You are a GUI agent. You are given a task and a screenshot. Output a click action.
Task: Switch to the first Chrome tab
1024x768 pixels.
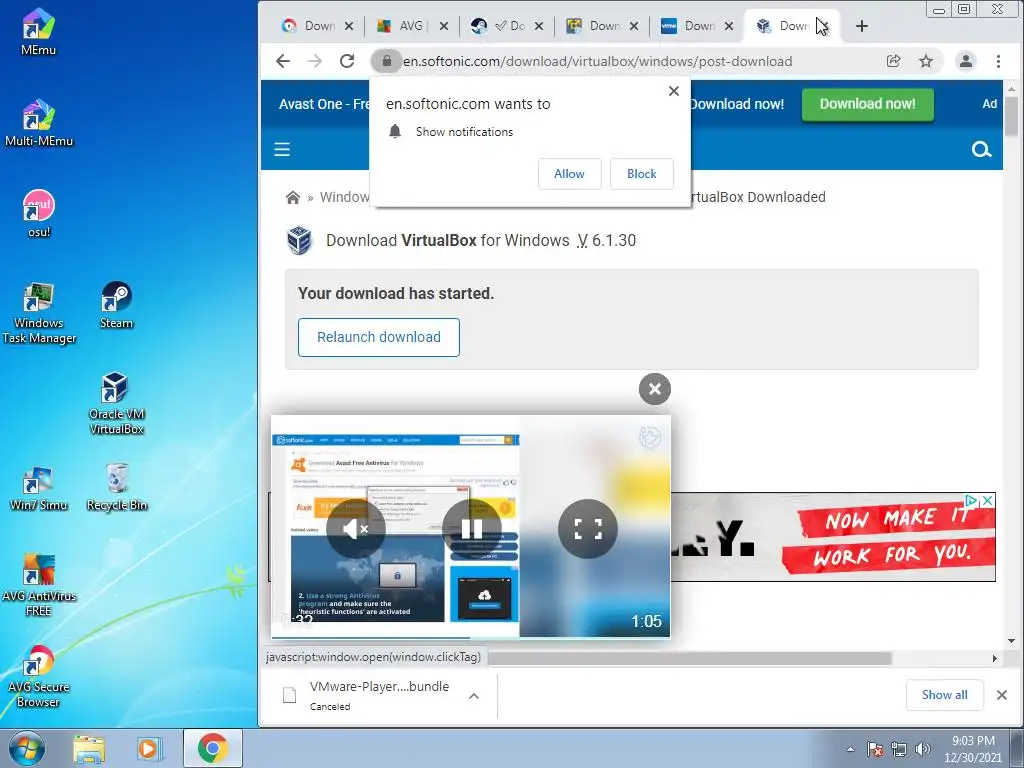click(317, 26)
